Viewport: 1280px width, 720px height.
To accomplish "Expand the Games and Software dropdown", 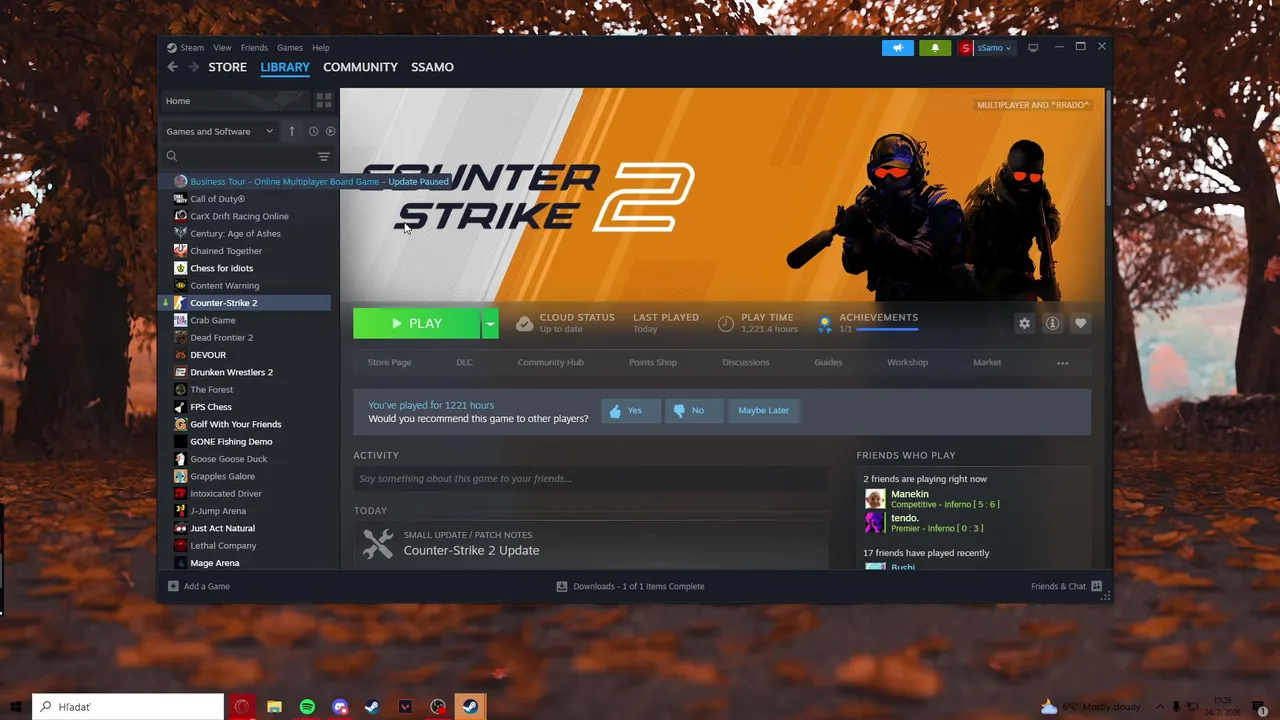I will tap(220, 131).
